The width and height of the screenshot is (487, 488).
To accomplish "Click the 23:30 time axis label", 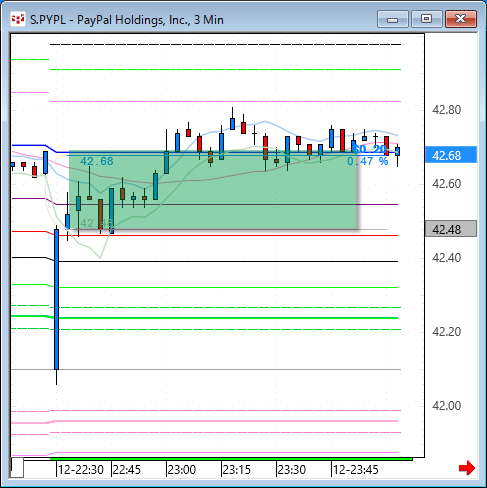I will point(292,470).
